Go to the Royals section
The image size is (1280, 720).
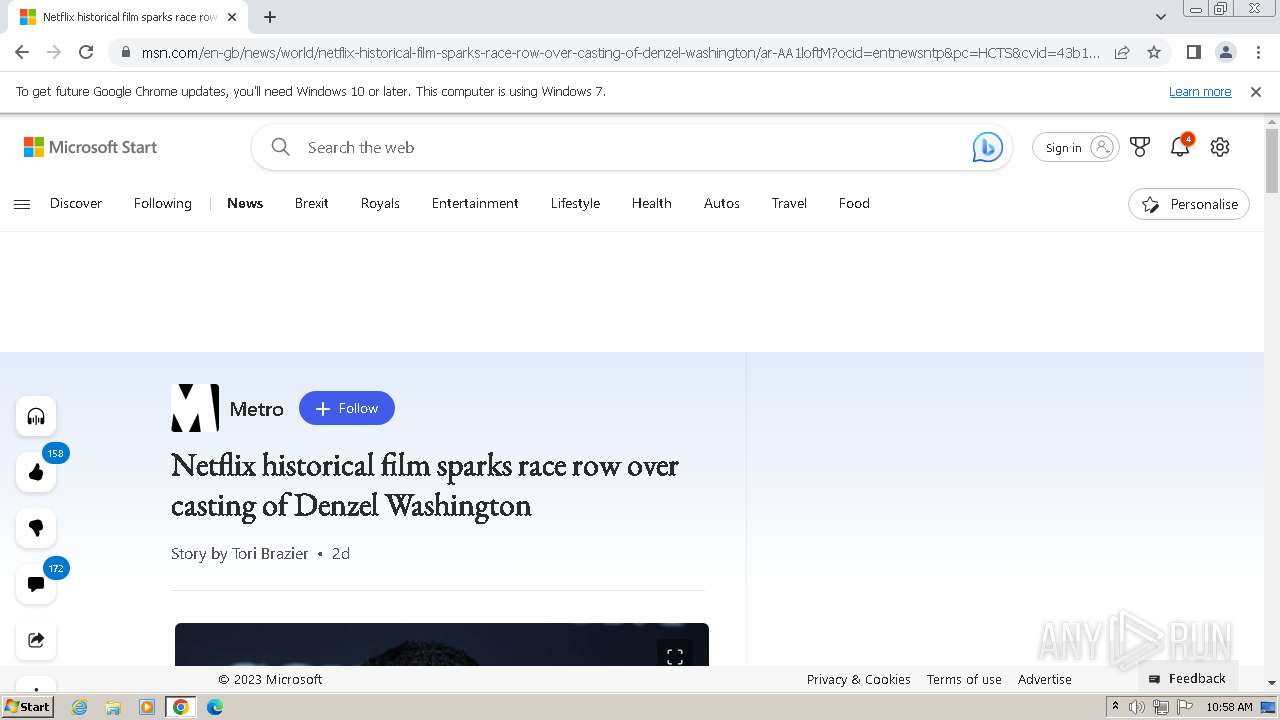pyautogui.click(x=380, y=203)
